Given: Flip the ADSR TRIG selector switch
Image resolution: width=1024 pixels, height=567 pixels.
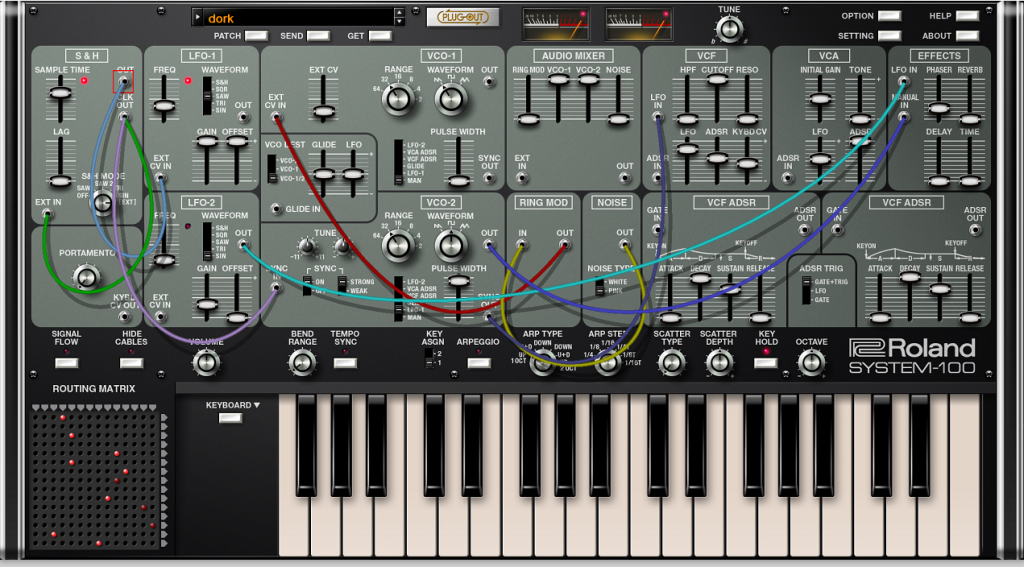Looking at the screenshot, I should pos(807,290).
